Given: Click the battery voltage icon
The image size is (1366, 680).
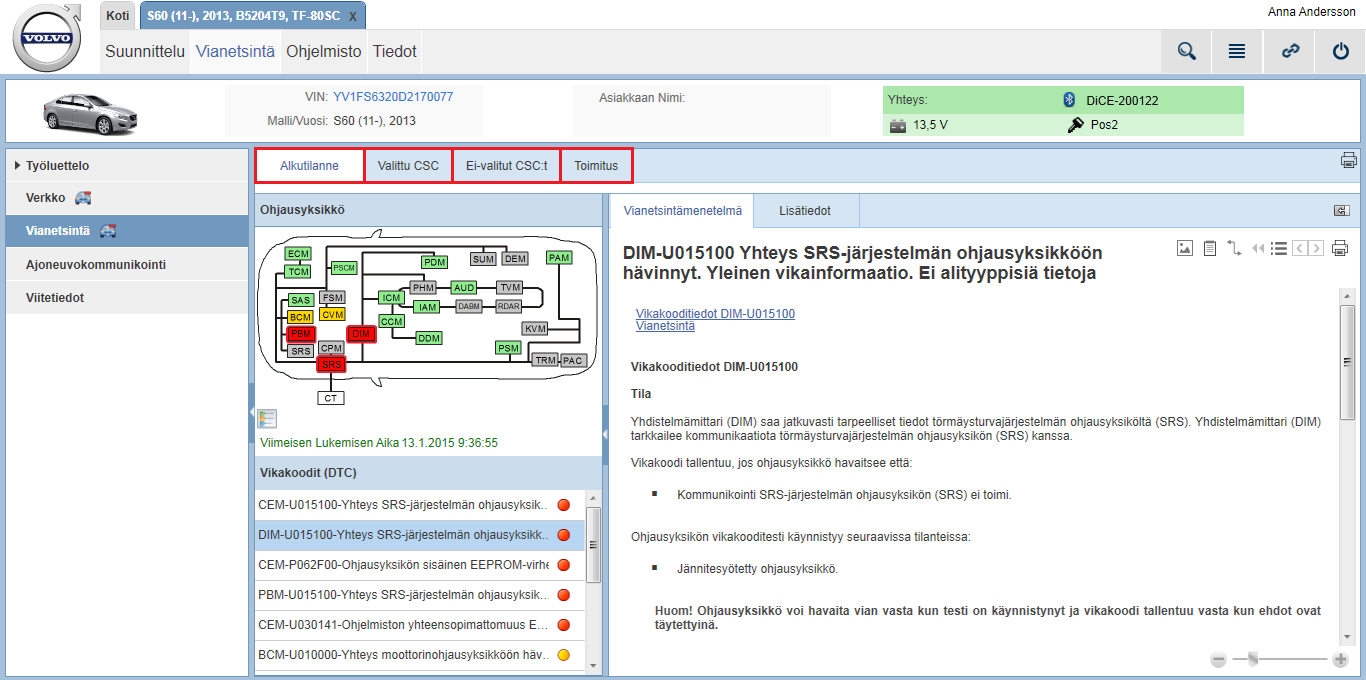Looking at the screenshot, I should [x=898, y=126].
